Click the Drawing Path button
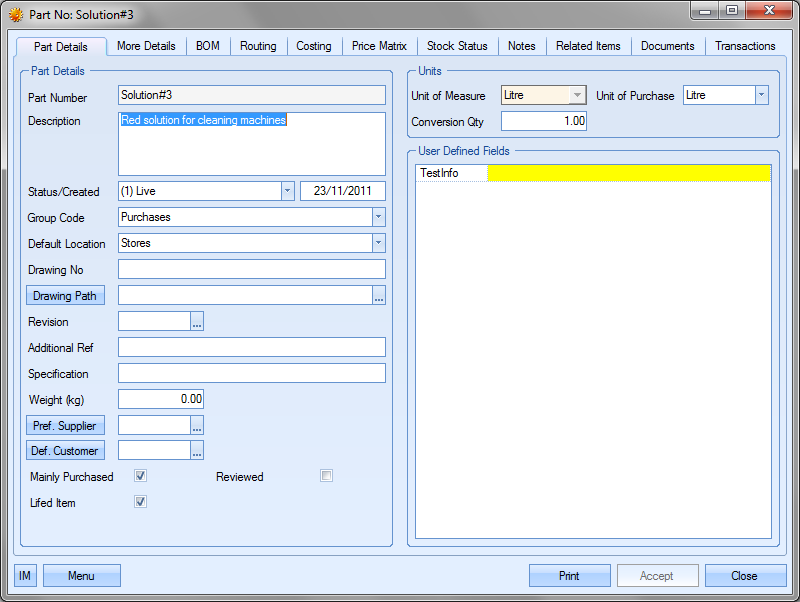Image resolution: width=800 pixels, height=602 pixels. coord(65,296)
